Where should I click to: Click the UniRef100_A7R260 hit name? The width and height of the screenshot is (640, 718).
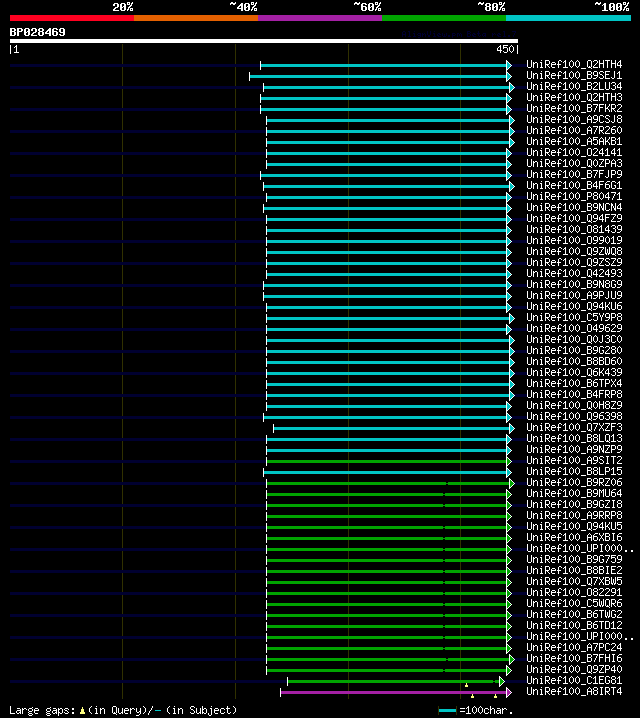(x=574, y=130)
